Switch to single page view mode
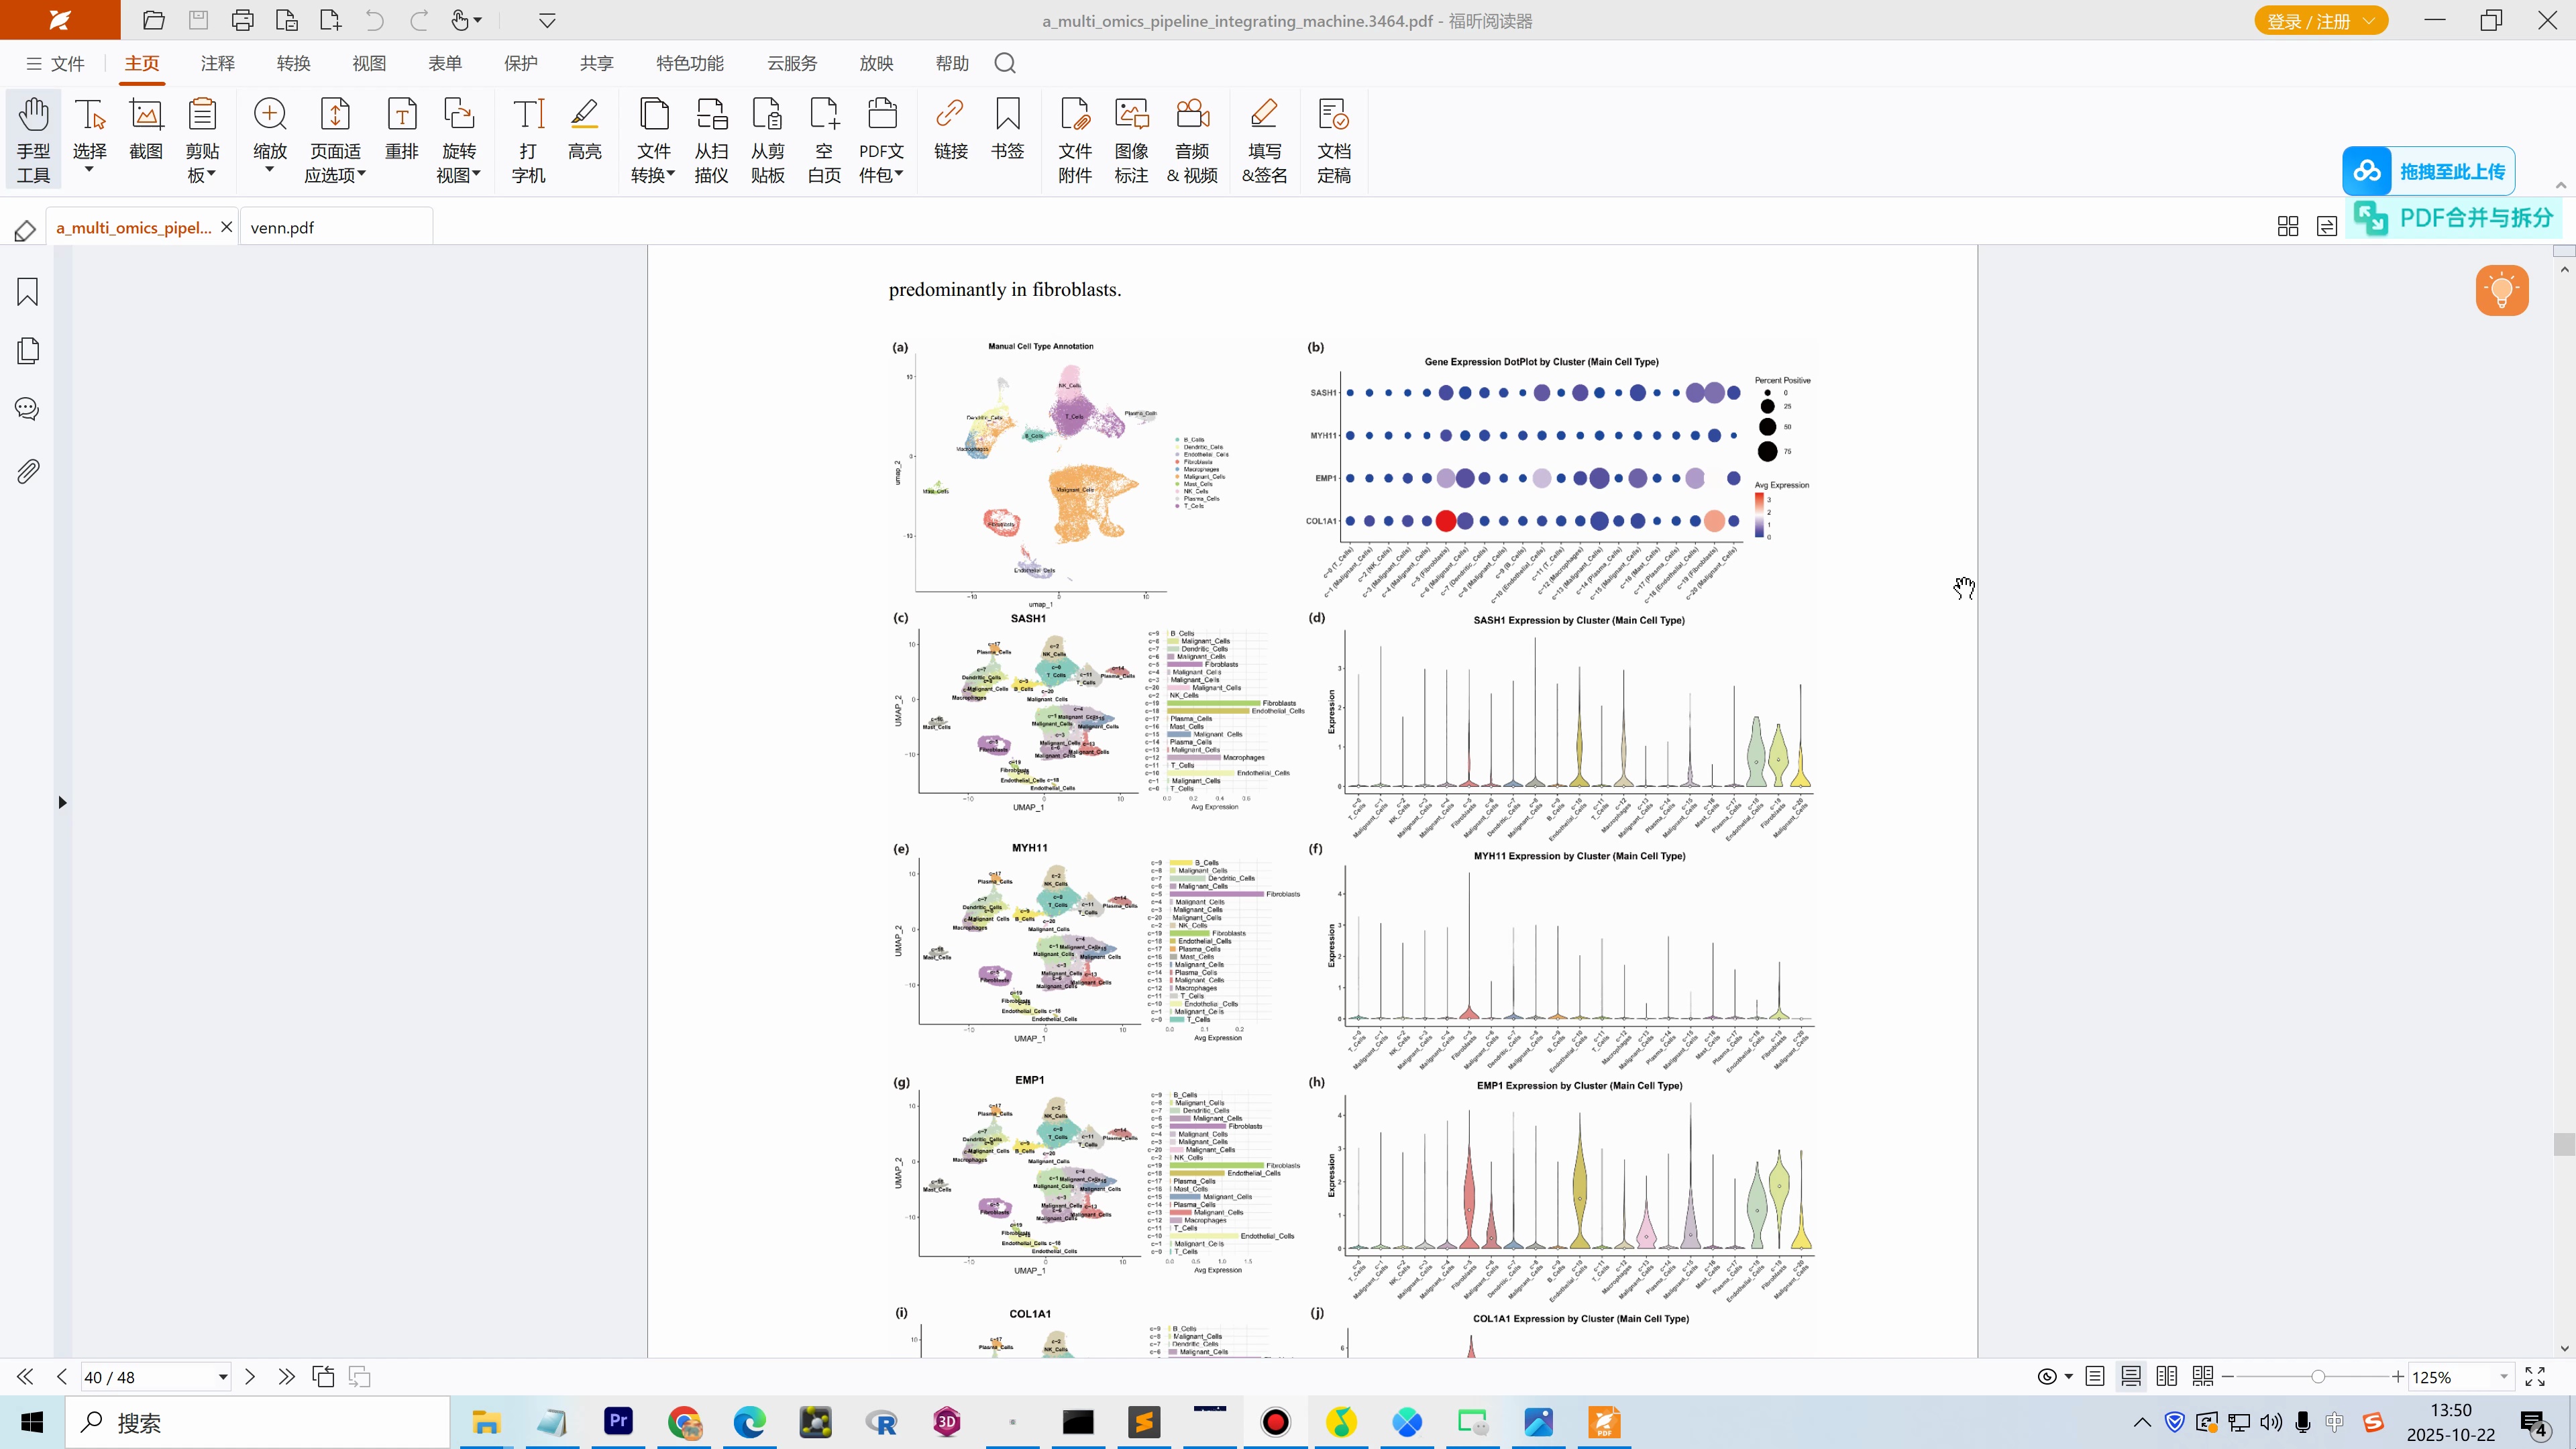Image resolution: width=2576 pixels, height=1449 pixels. [x=2095, y=1377]
